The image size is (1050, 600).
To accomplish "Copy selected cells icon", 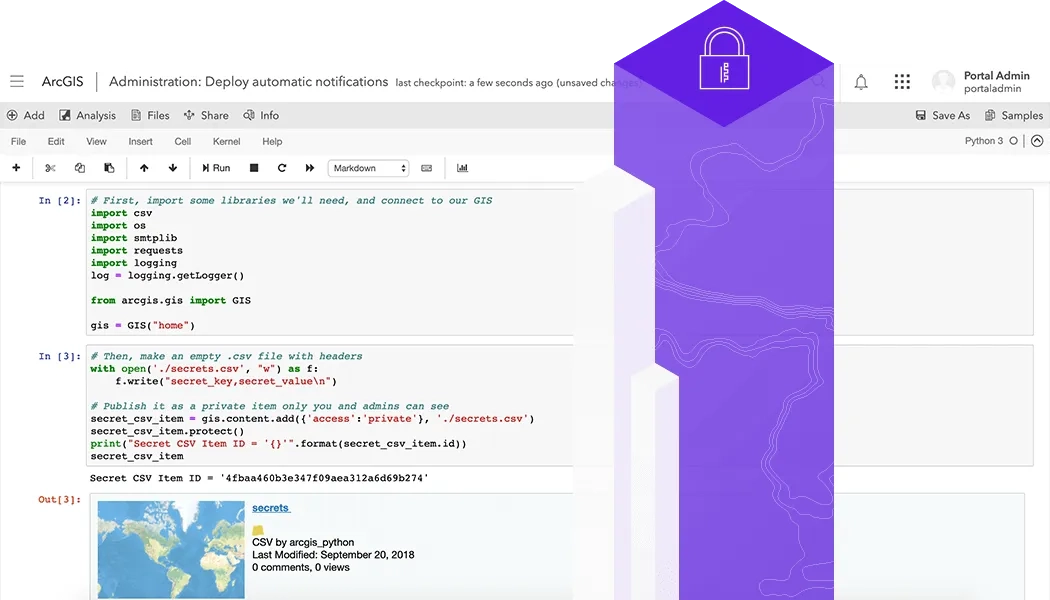I will pos(80,168).
